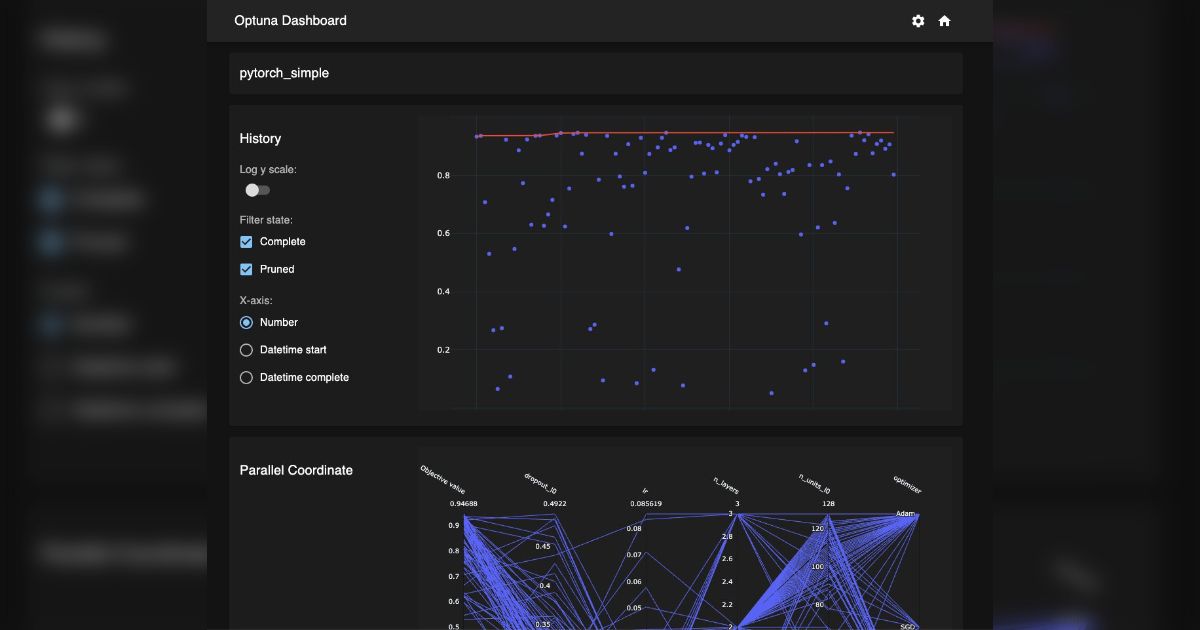Toggle the Log y scale switch
Viewport: 1200px width, 630px height.
click(257, 190)
